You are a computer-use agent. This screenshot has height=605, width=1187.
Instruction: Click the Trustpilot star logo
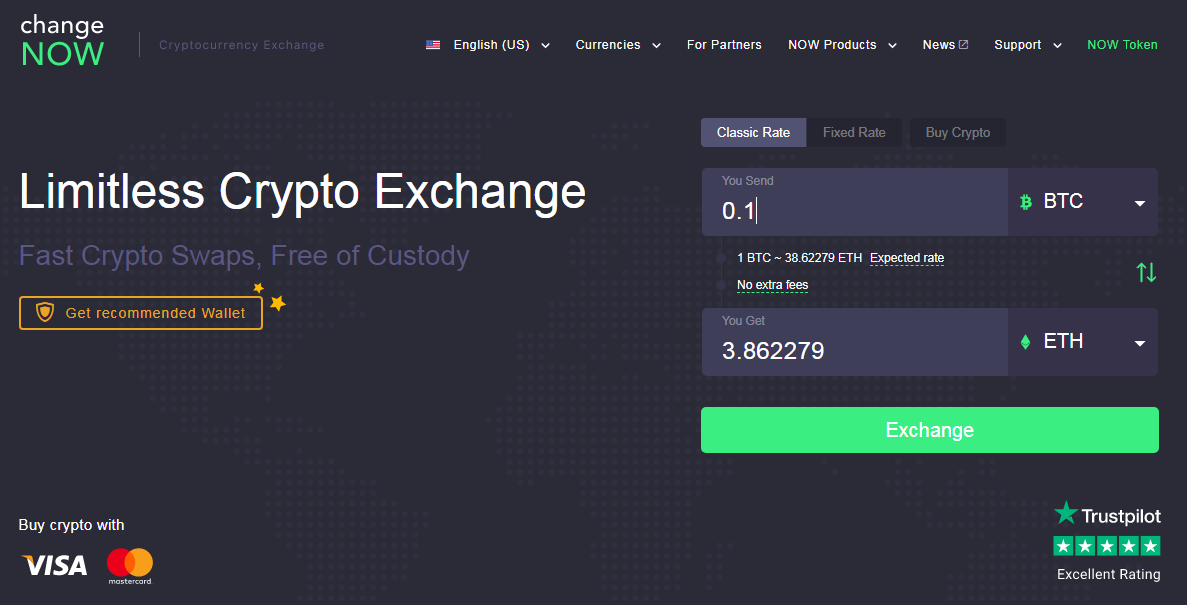pos(1066,513)
